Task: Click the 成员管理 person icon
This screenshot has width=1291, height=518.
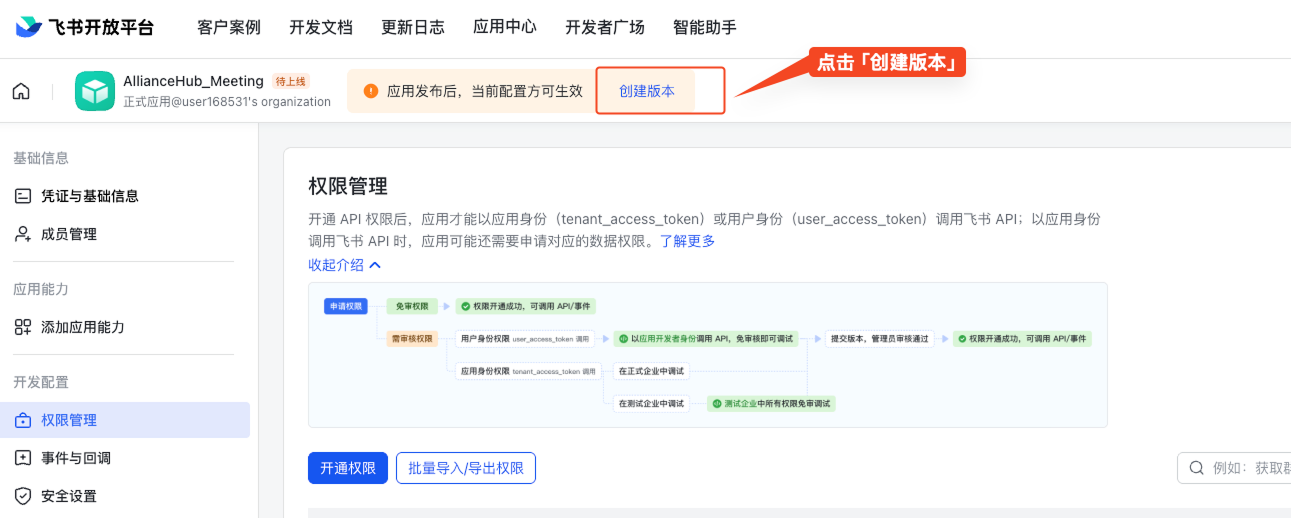Action: click(x=23, y=234)
